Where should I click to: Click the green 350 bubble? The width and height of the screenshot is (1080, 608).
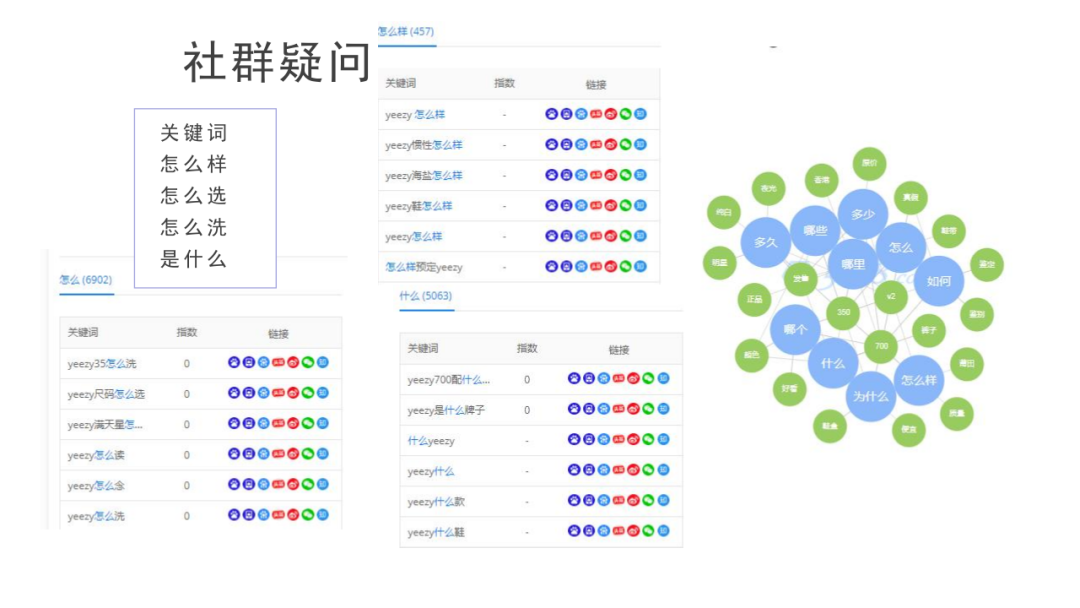(843, 313)
